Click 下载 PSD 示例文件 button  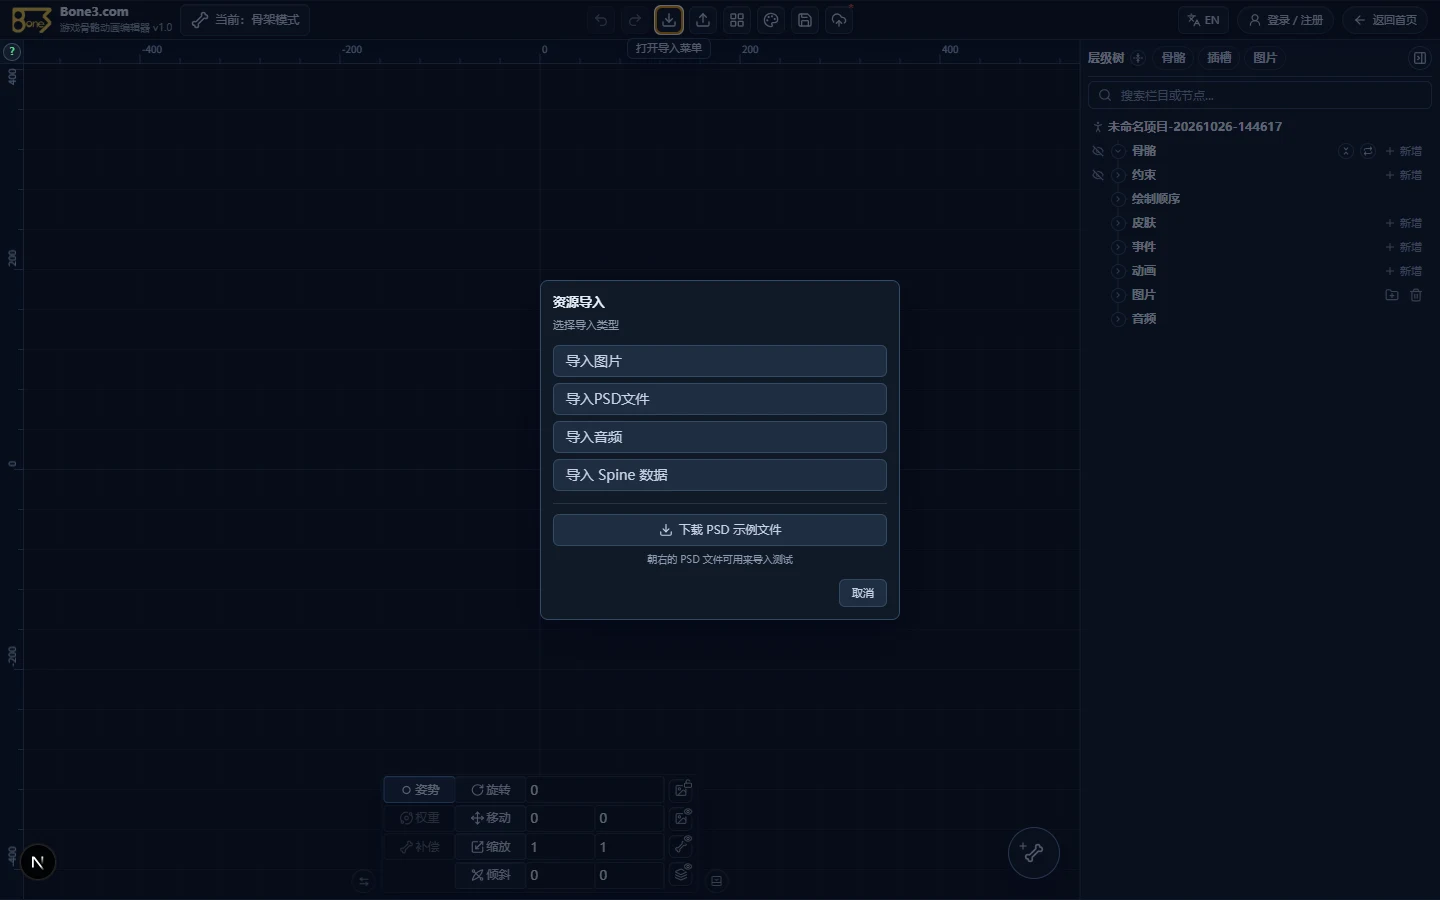point(720,530)
